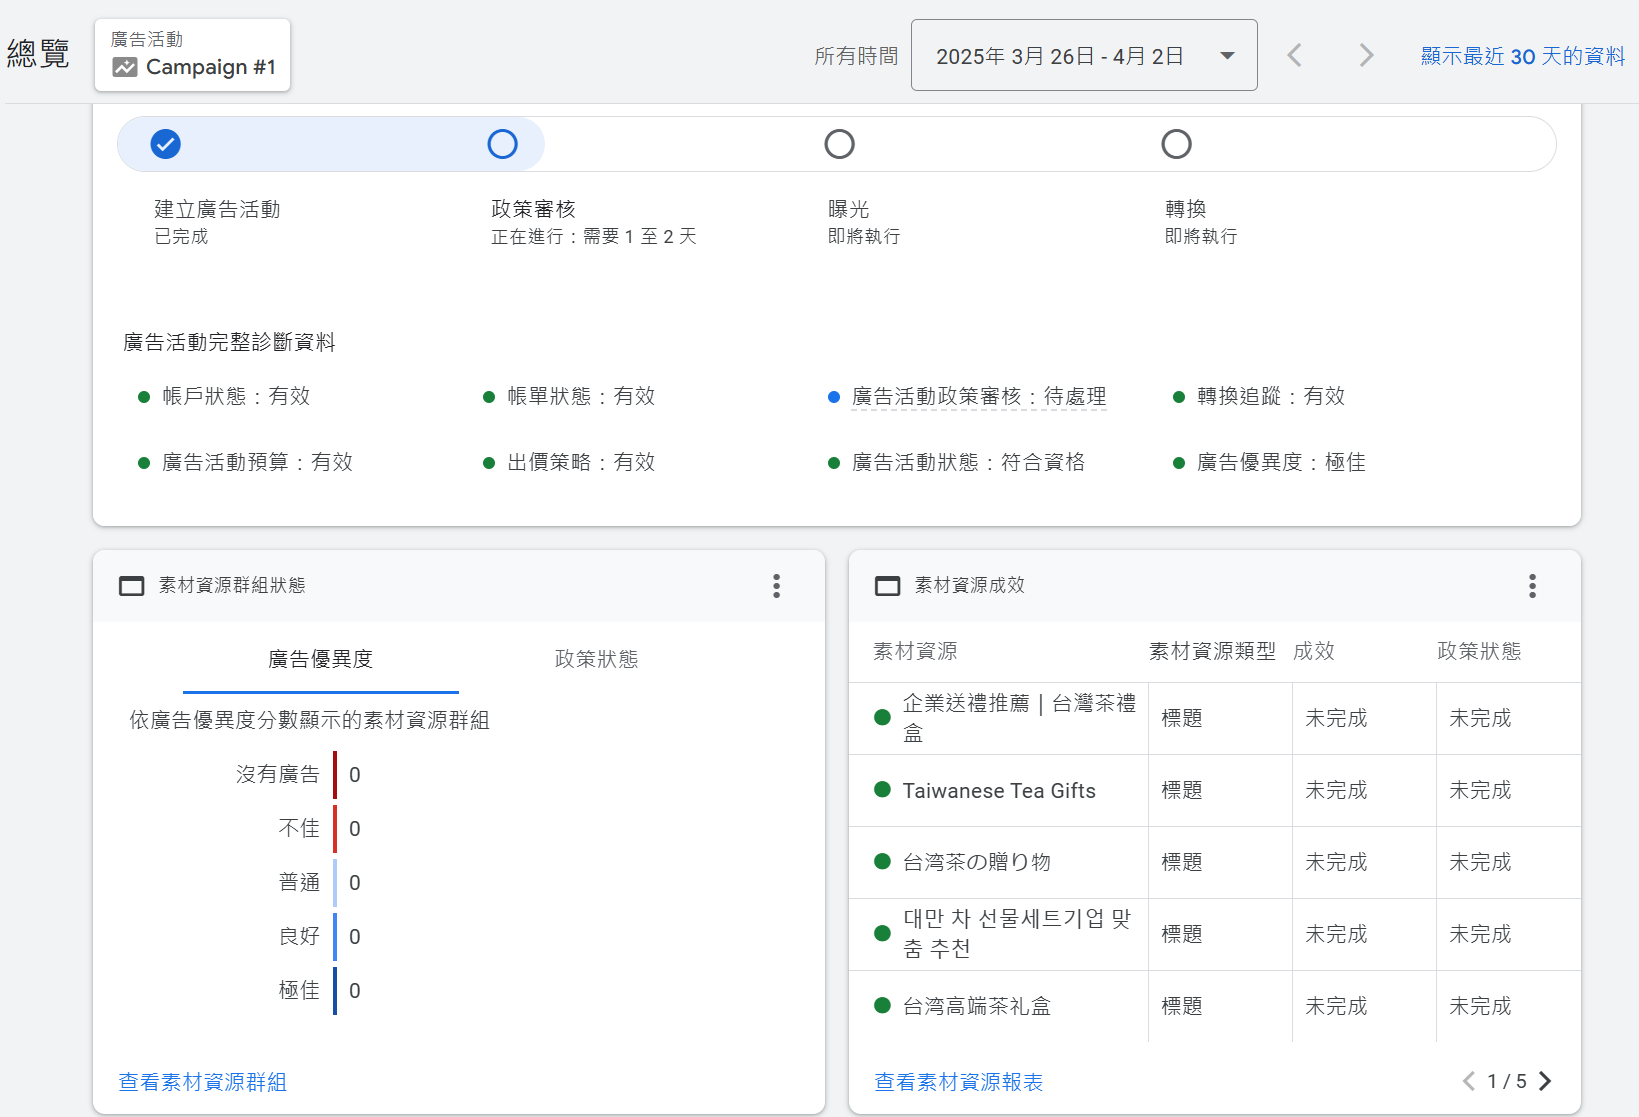Click 出價策略:有效 status text
Image resolution: width=1639 pixels, height=1117 pixels.
(581, 462)
